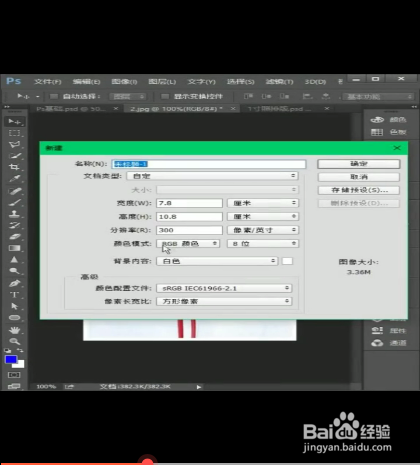This screenshot has height=465, width=420.
Task: Select the Gradient tool
Action: pyautogui.click(x=14, y=248)
